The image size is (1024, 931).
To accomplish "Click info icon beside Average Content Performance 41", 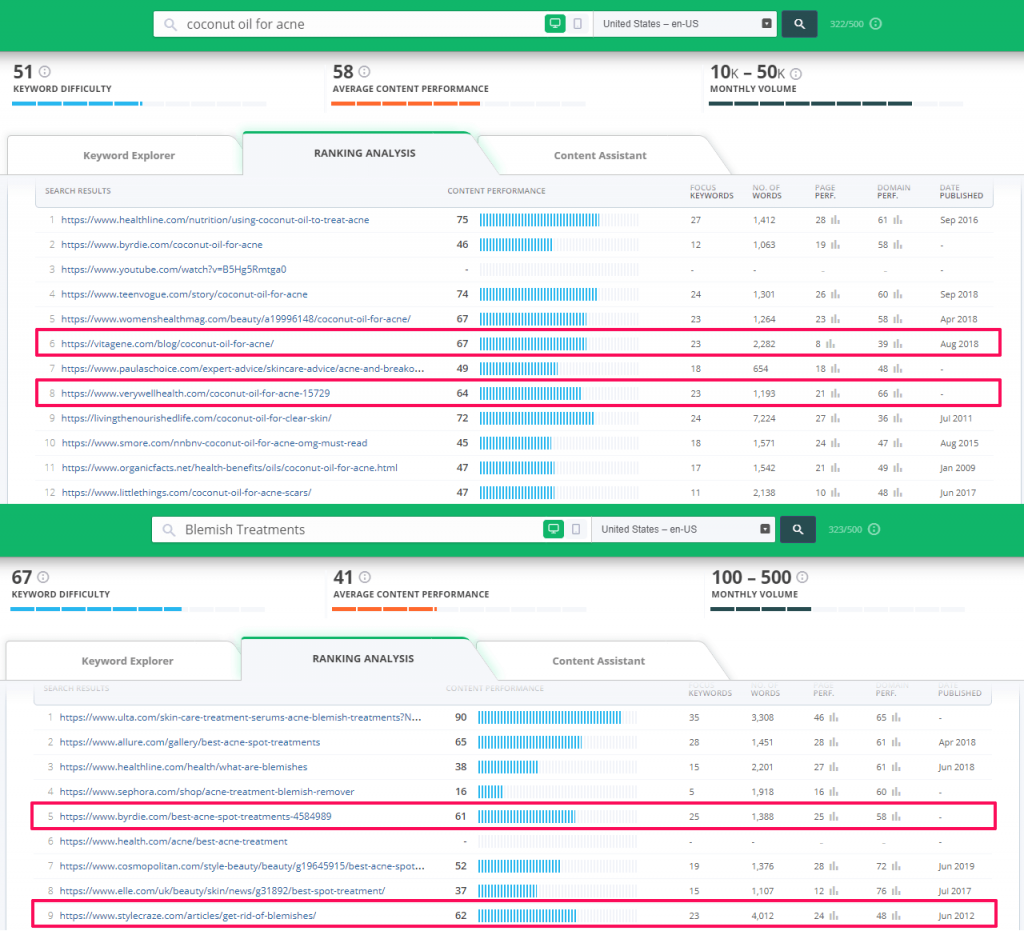I will point(365,577).
